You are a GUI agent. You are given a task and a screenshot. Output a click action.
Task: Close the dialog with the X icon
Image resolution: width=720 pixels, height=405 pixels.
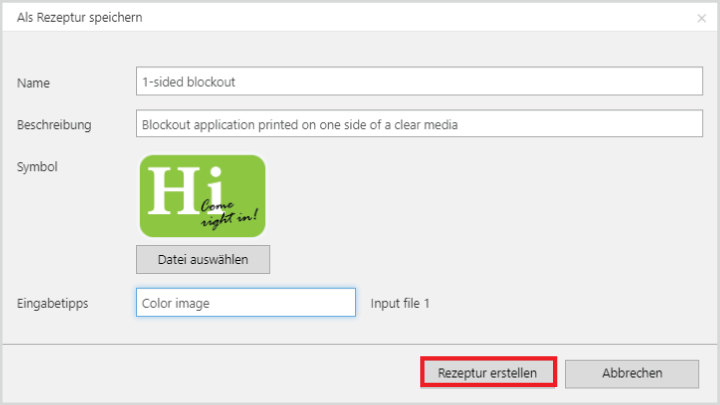click(701, 18)
